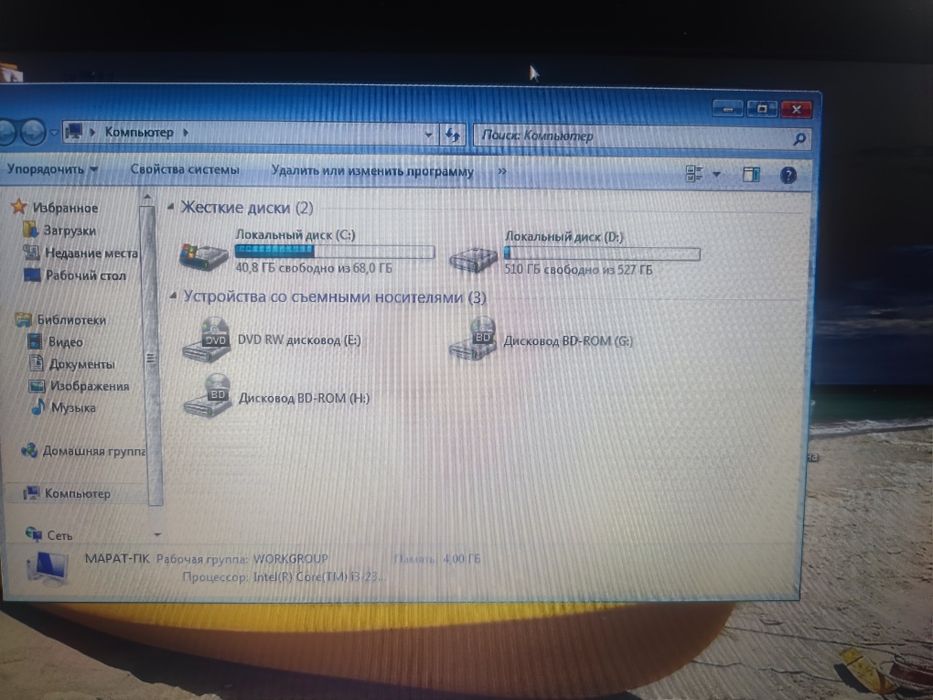Collapse the Устройства со съемными носителями group
The height and width of the screenshot is (700, 933).
pos(173,296)
